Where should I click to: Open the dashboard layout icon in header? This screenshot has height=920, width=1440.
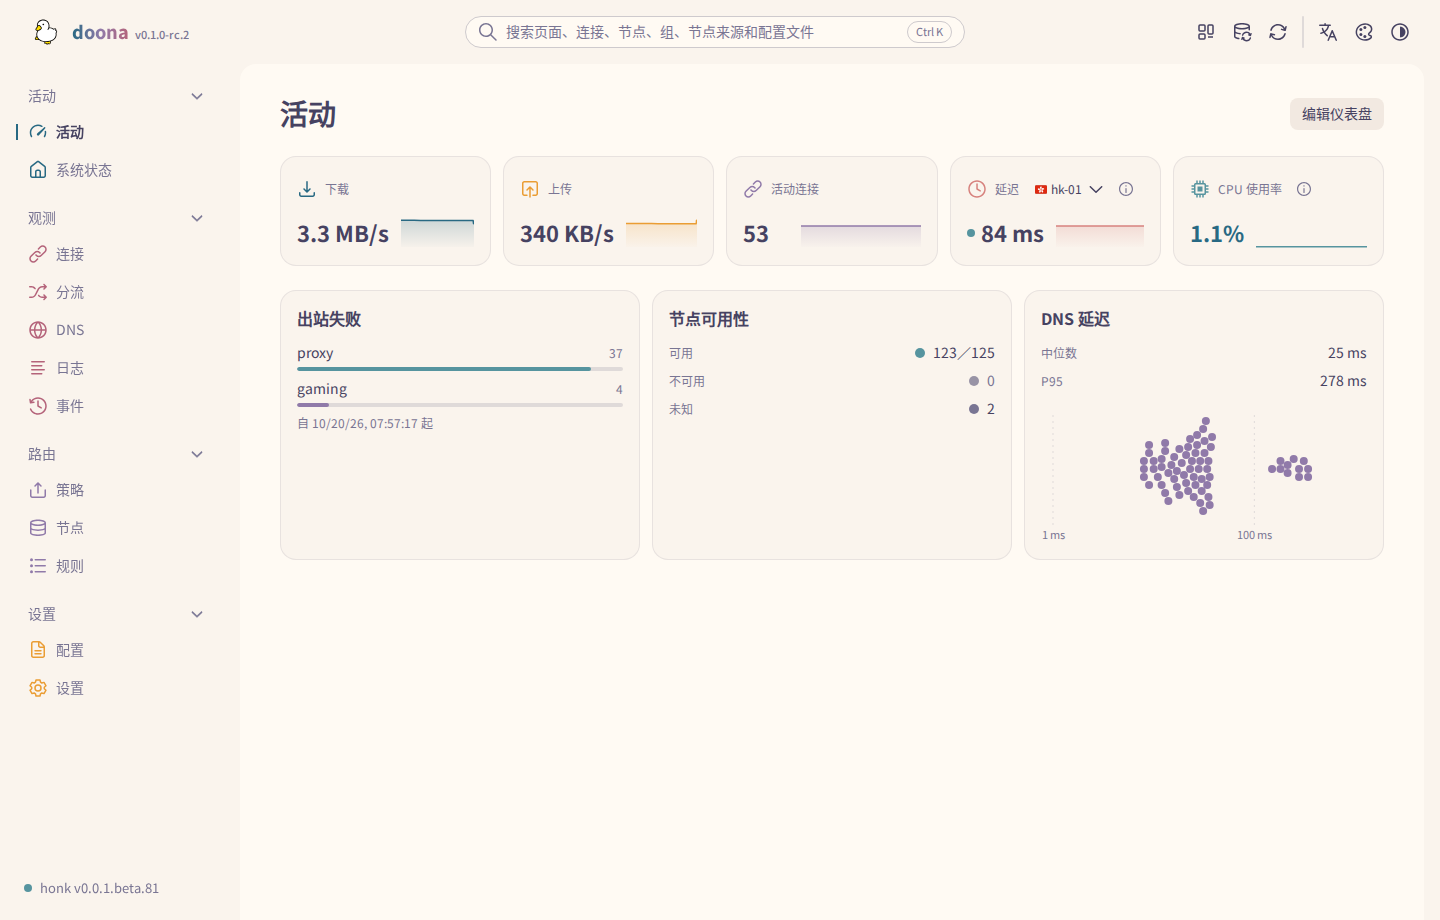tap(1206, 32)
